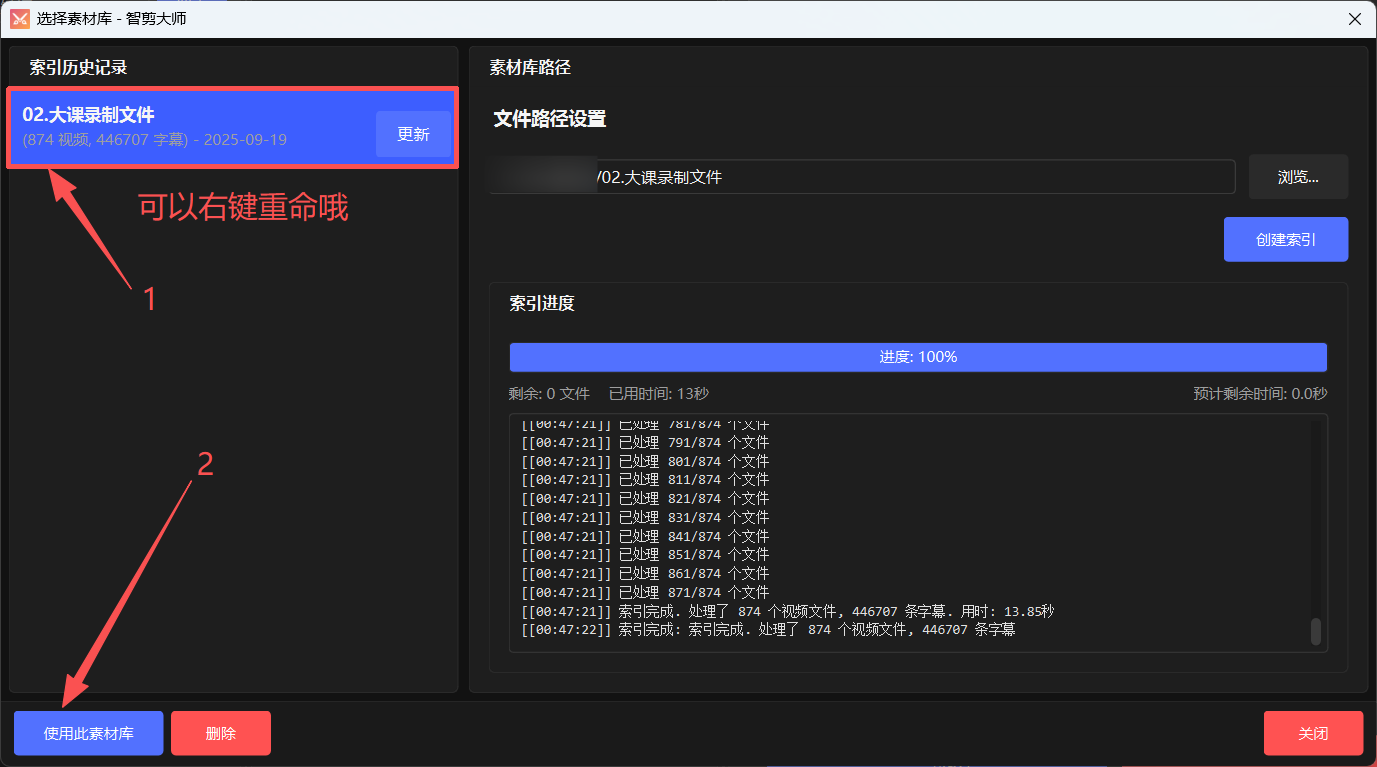Click the final 索引完成 log line at 00:47:22

click(x=768, y=630)
